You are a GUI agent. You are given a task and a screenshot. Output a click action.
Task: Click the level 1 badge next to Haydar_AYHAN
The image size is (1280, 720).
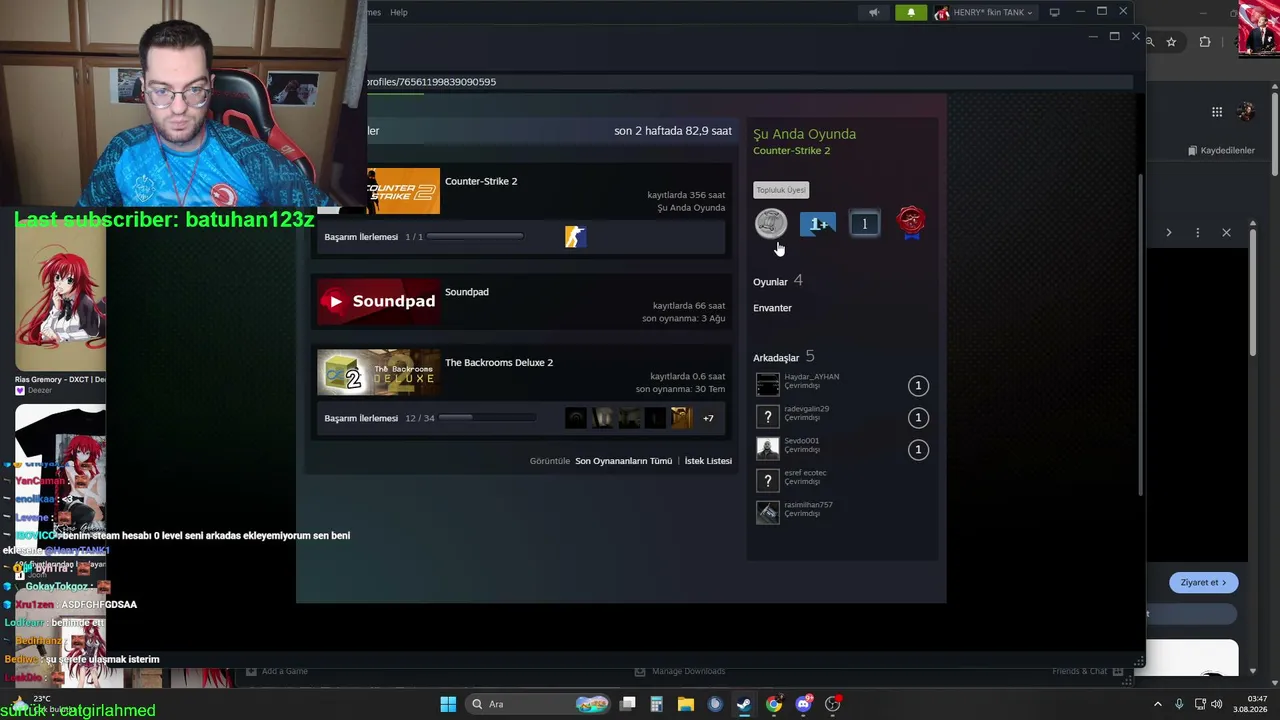coord(918,385)
